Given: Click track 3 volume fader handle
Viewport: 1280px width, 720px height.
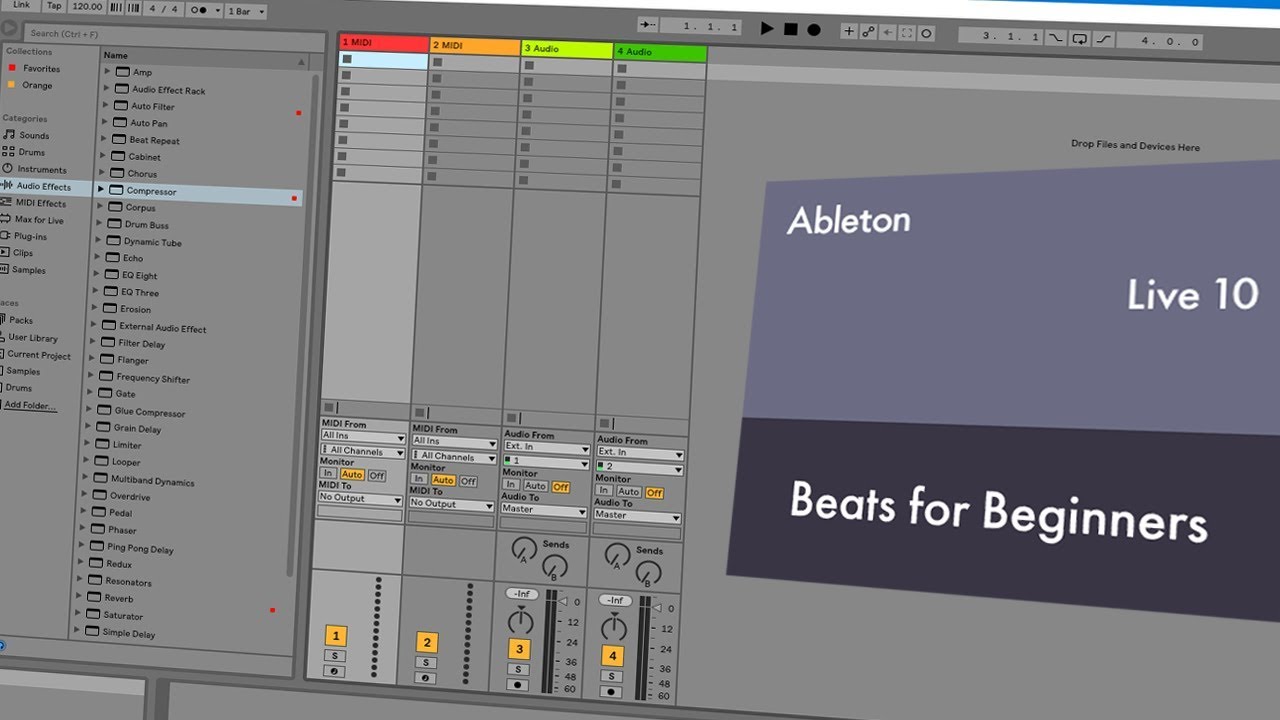Looking at the screenshot, I should click(562, 601).
